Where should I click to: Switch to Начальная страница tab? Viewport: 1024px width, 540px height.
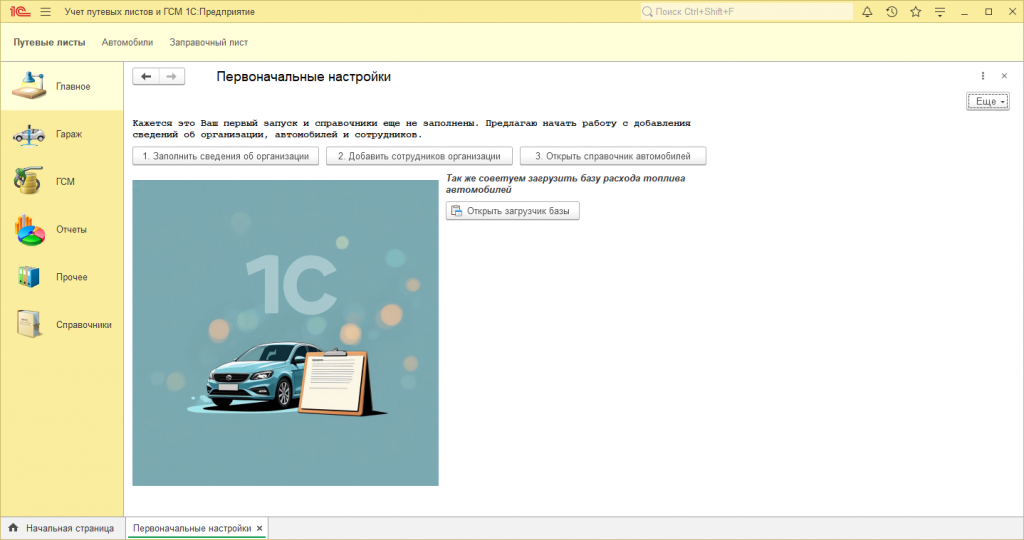point(62,528)
